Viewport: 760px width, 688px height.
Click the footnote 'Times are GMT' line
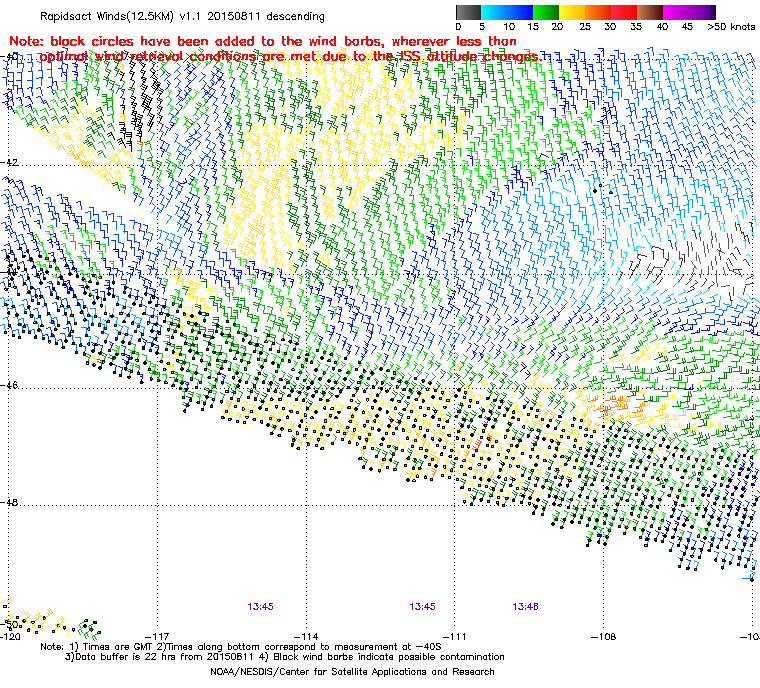click(x=241, y=647)
